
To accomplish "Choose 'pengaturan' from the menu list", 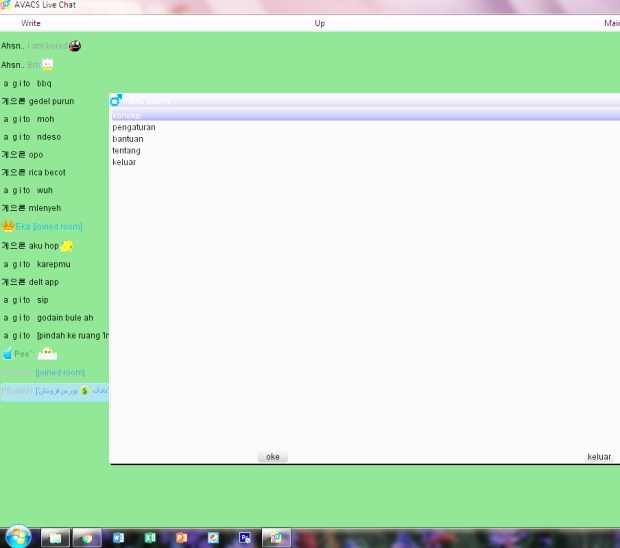I will click(x=134, y=127).
